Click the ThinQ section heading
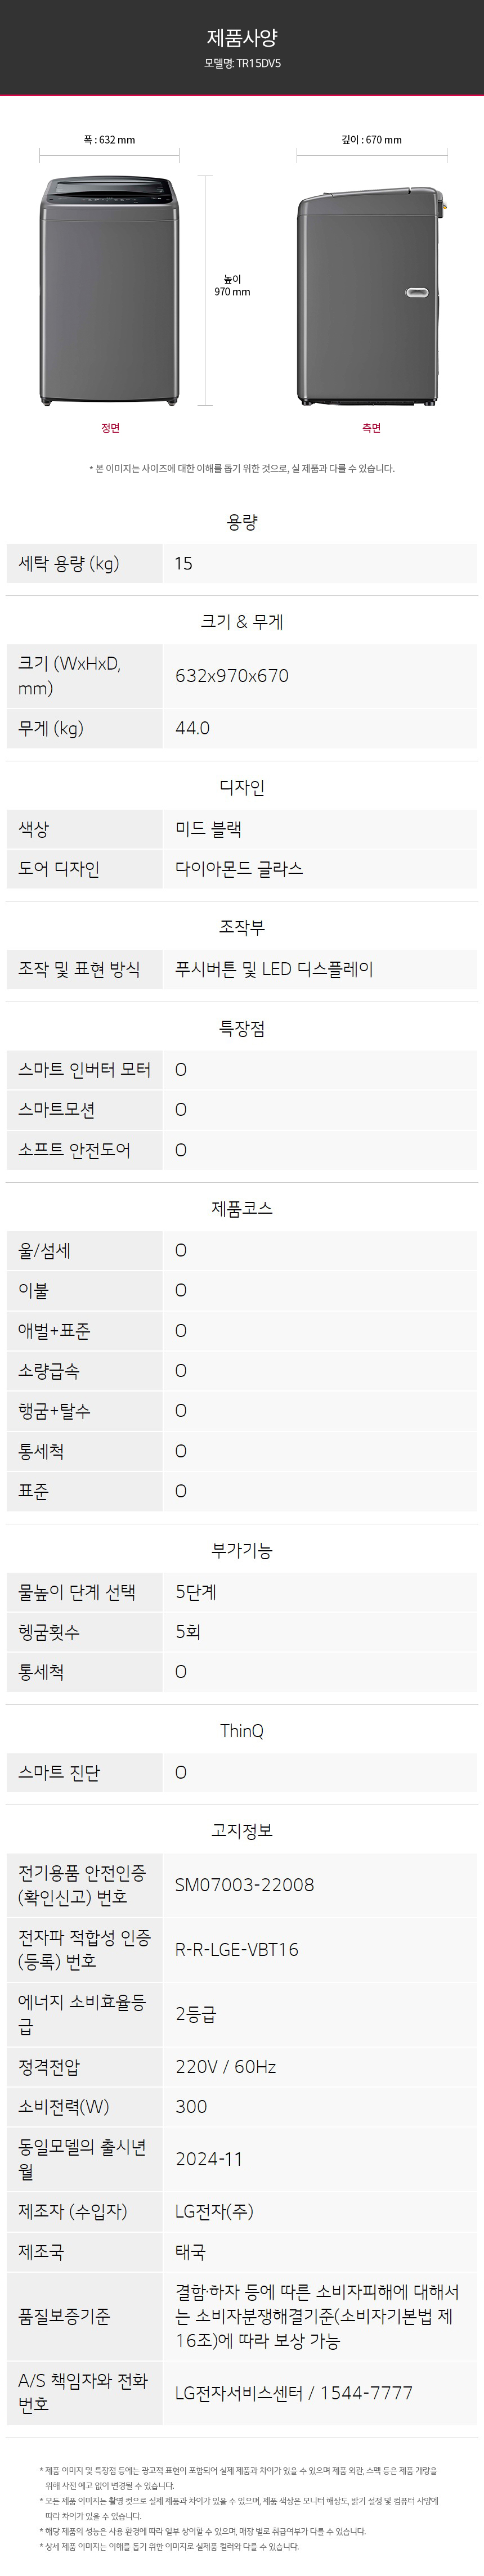 [x=242, y=1731]
